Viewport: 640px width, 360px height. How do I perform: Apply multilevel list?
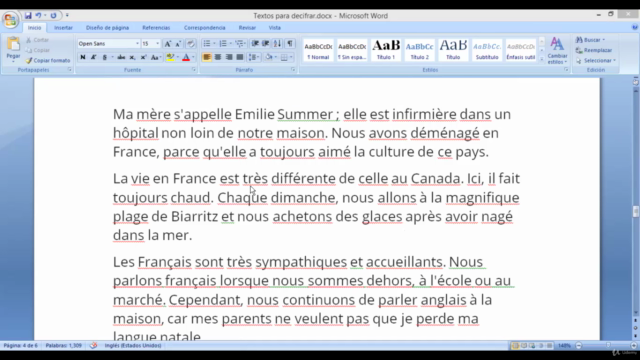click(240, 44)
